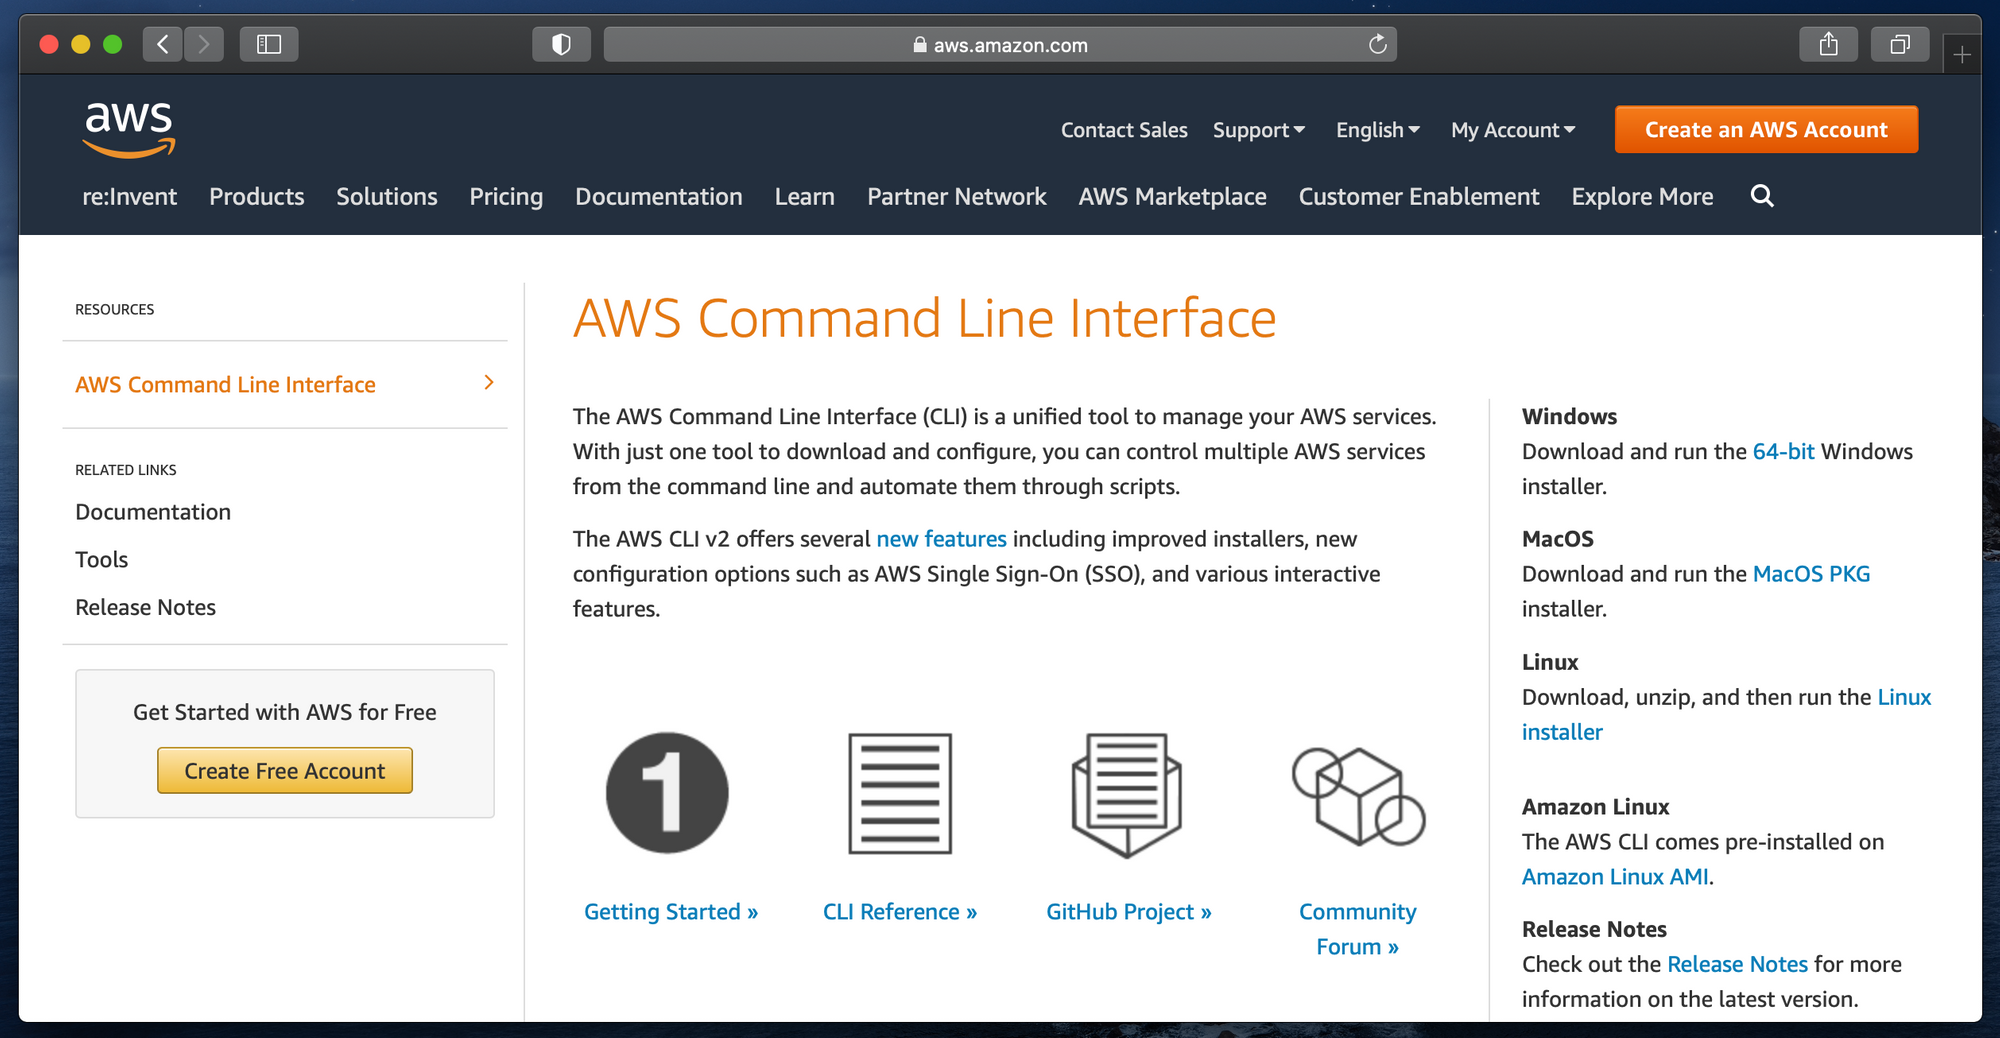Image resolution: width=2000 pixels, height=1038 pixels.
Task: Focus the aws.amazon.com address field
Action: 1000,45
